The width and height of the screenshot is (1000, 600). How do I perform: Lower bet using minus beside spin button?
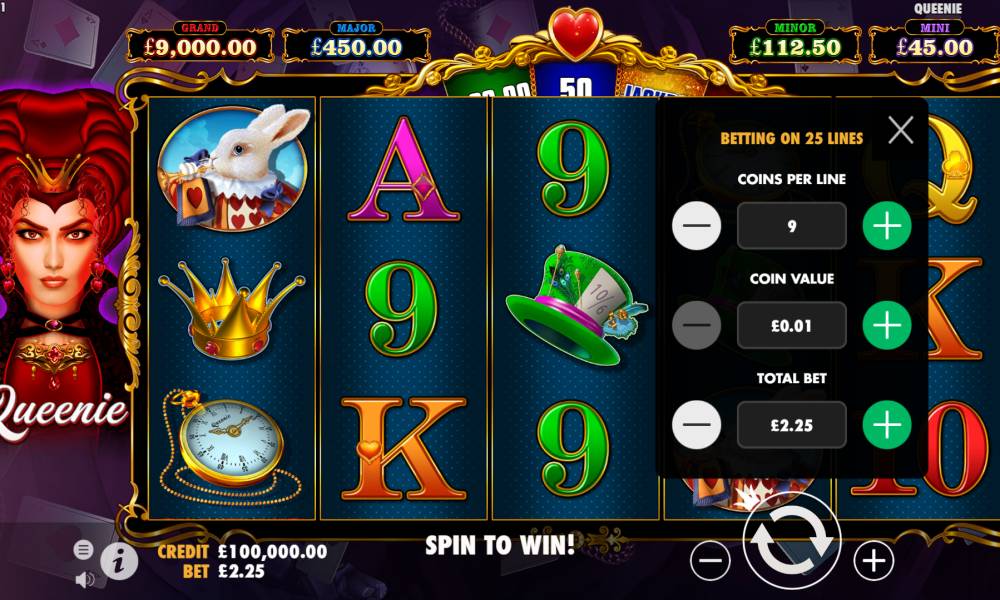point(710,560)
